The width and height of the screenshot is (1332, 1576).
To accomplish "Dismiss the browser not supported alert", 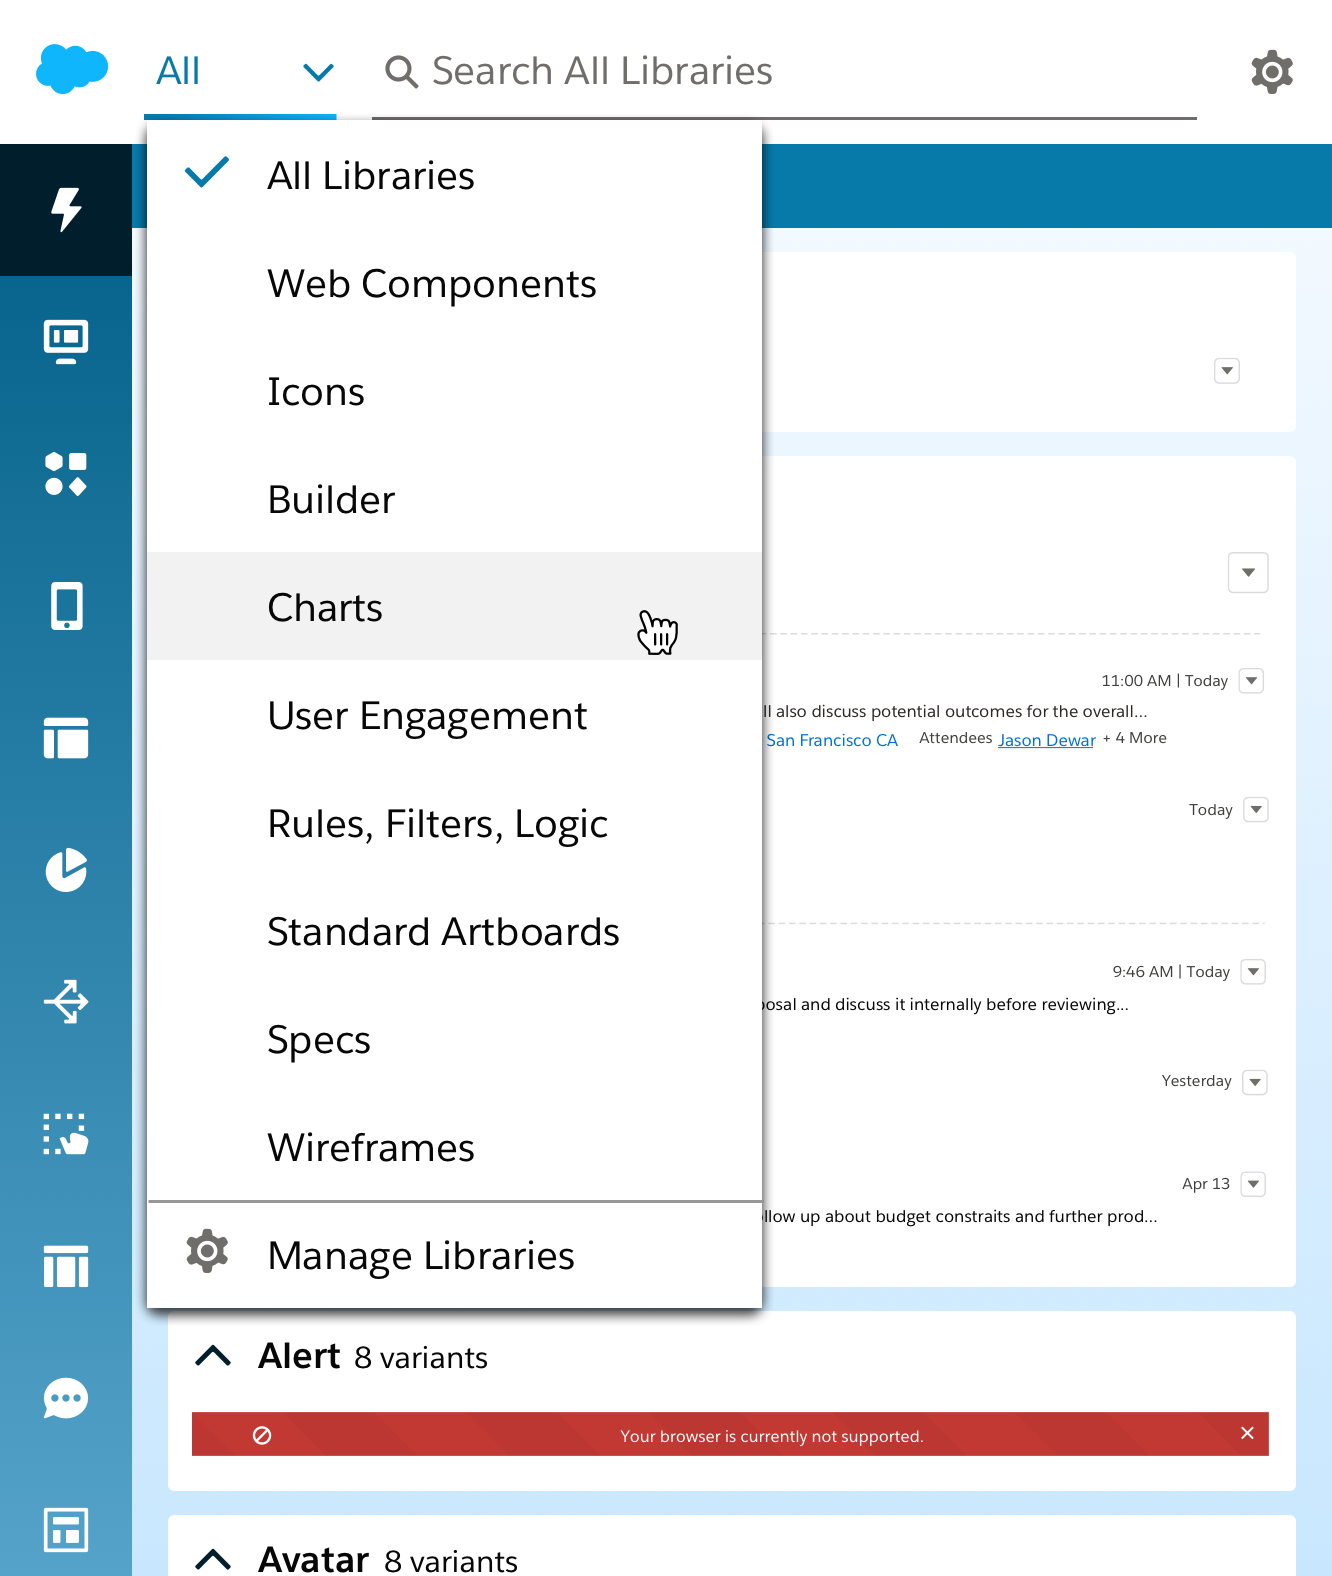I will pyautogui.click(x=1247, y=1433).
